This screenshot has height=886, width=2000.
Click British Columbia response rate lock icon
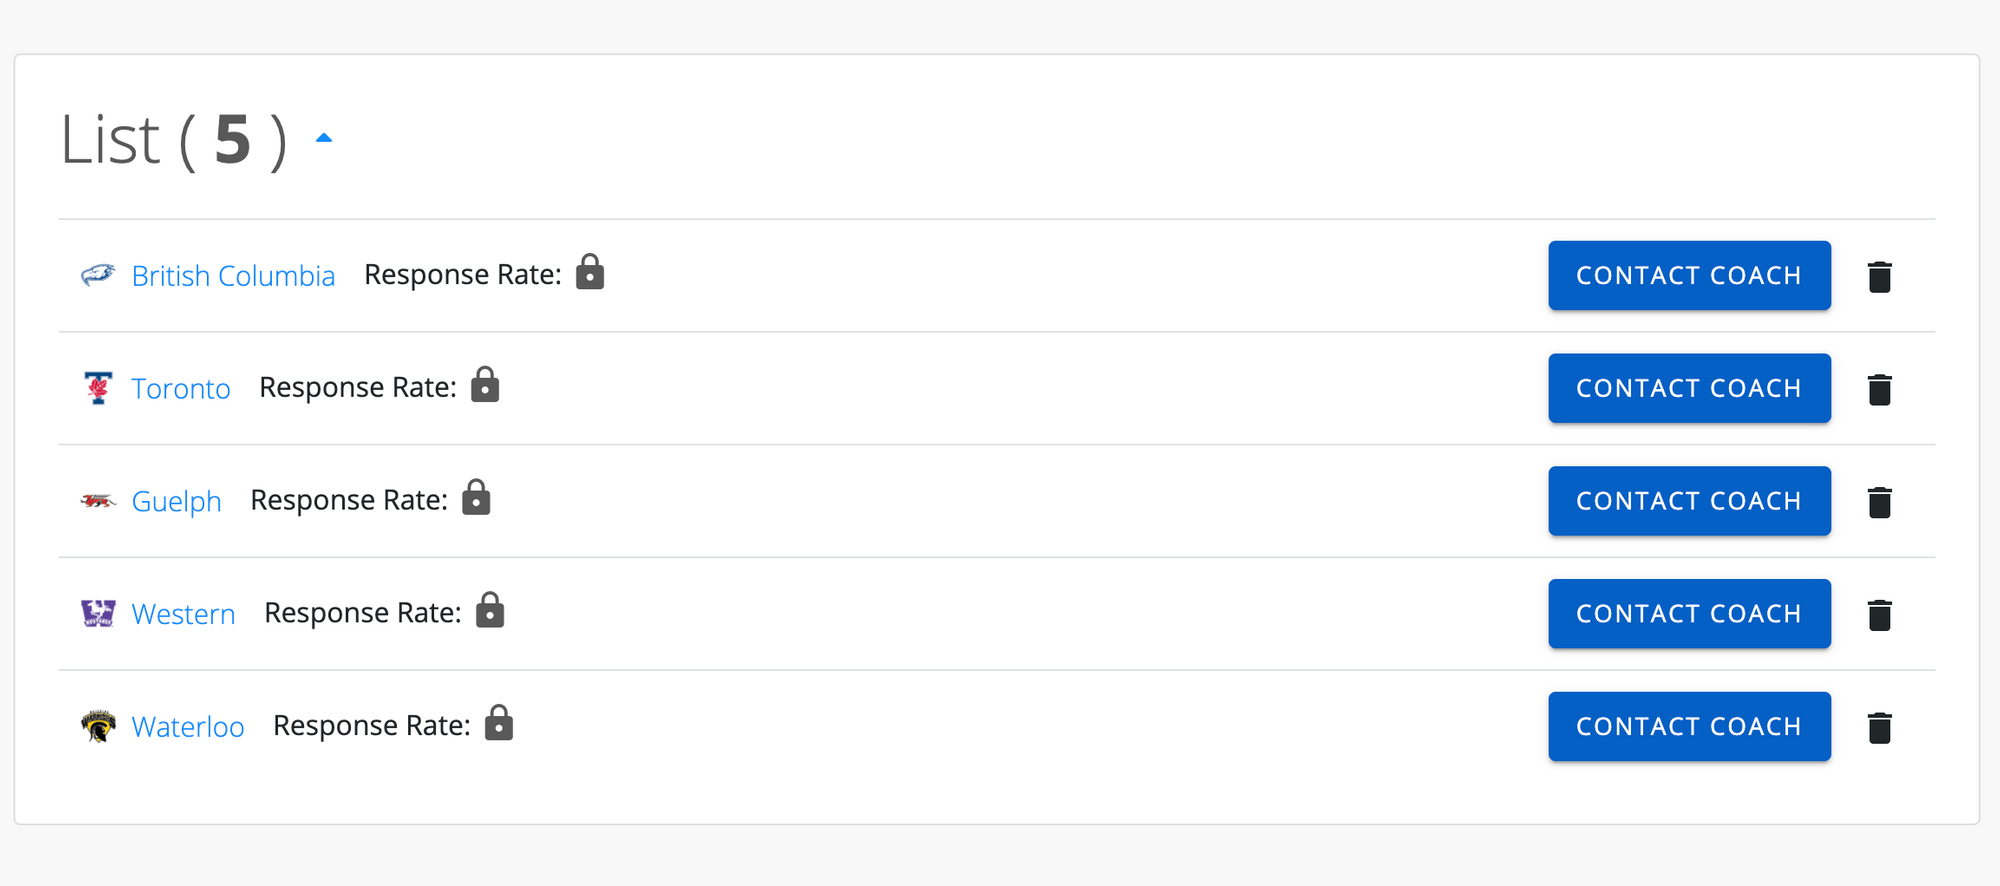[590, 272]
